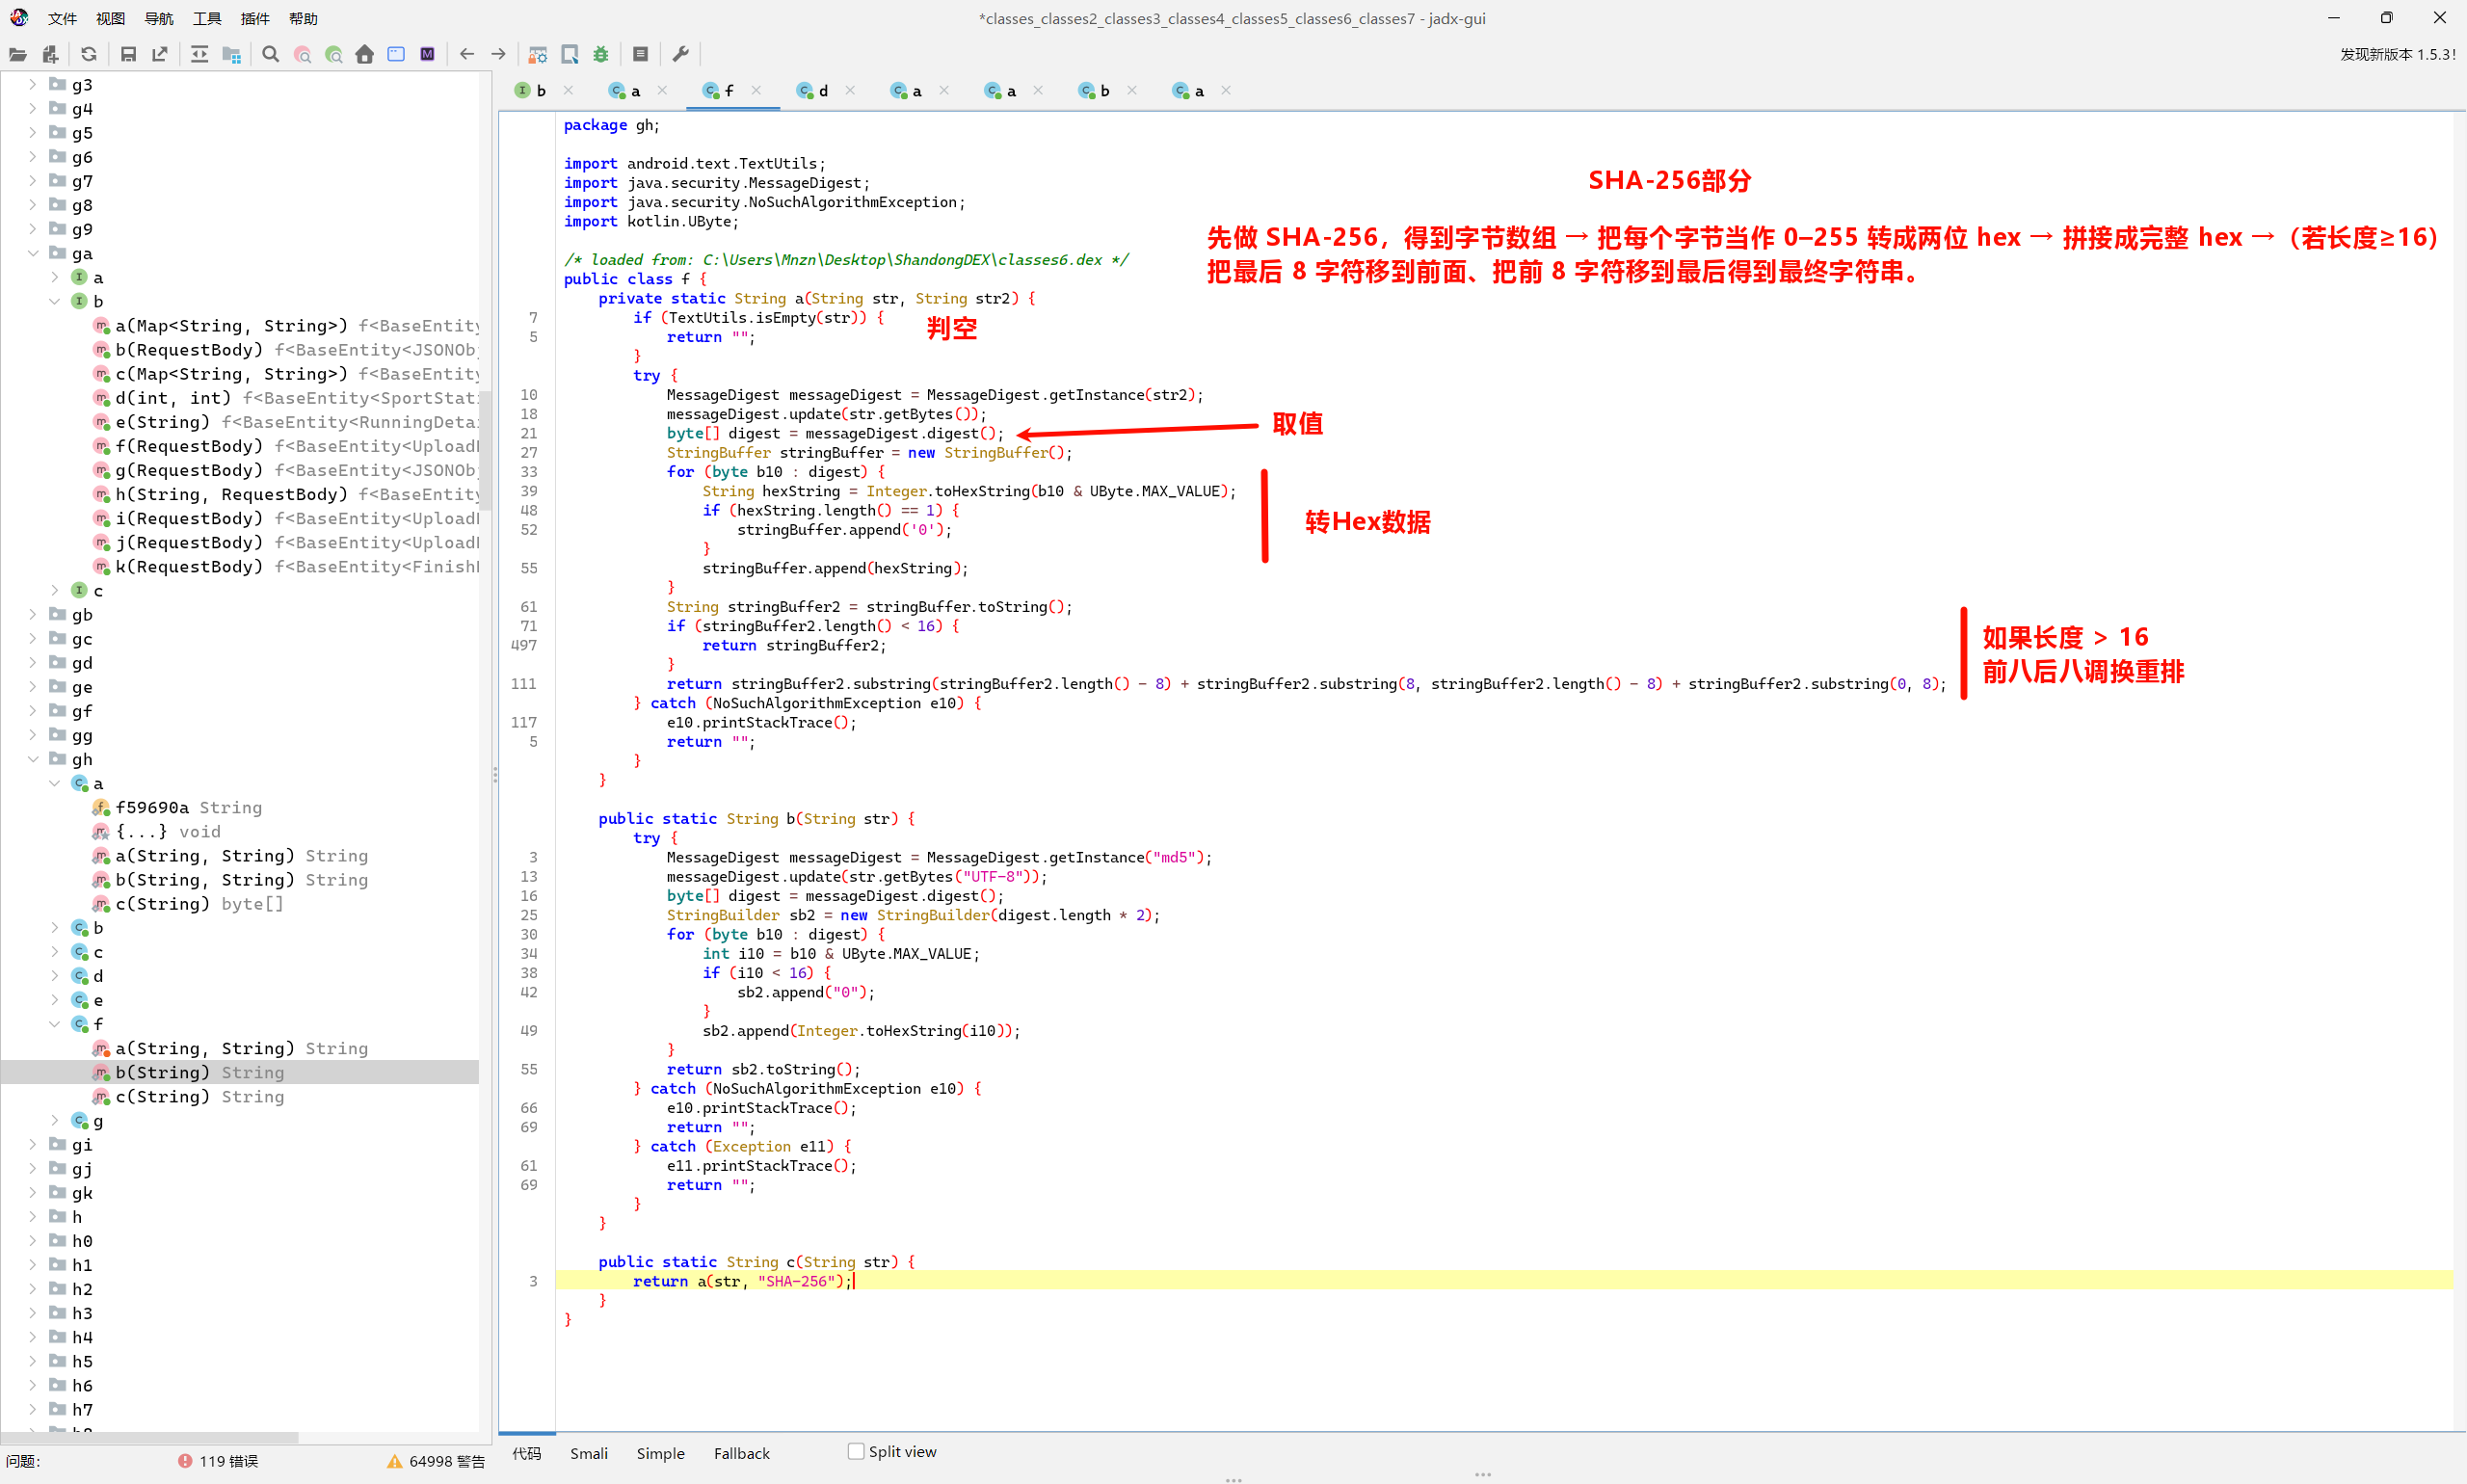Collapse the gh package node
The width and height of the screenshot is (2467, 1484).
(33, 759)
